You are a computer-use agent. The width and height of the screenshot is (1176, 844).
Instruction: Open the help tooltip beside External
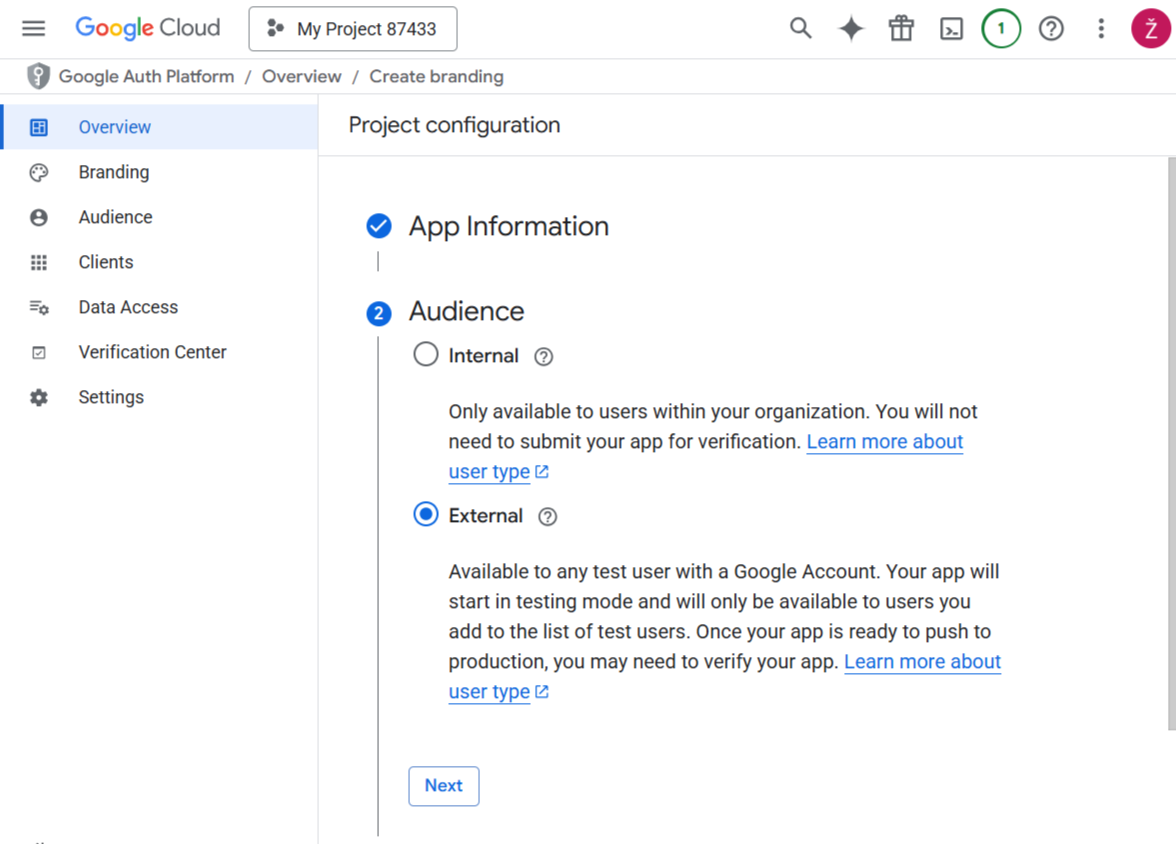click(547, 516)
